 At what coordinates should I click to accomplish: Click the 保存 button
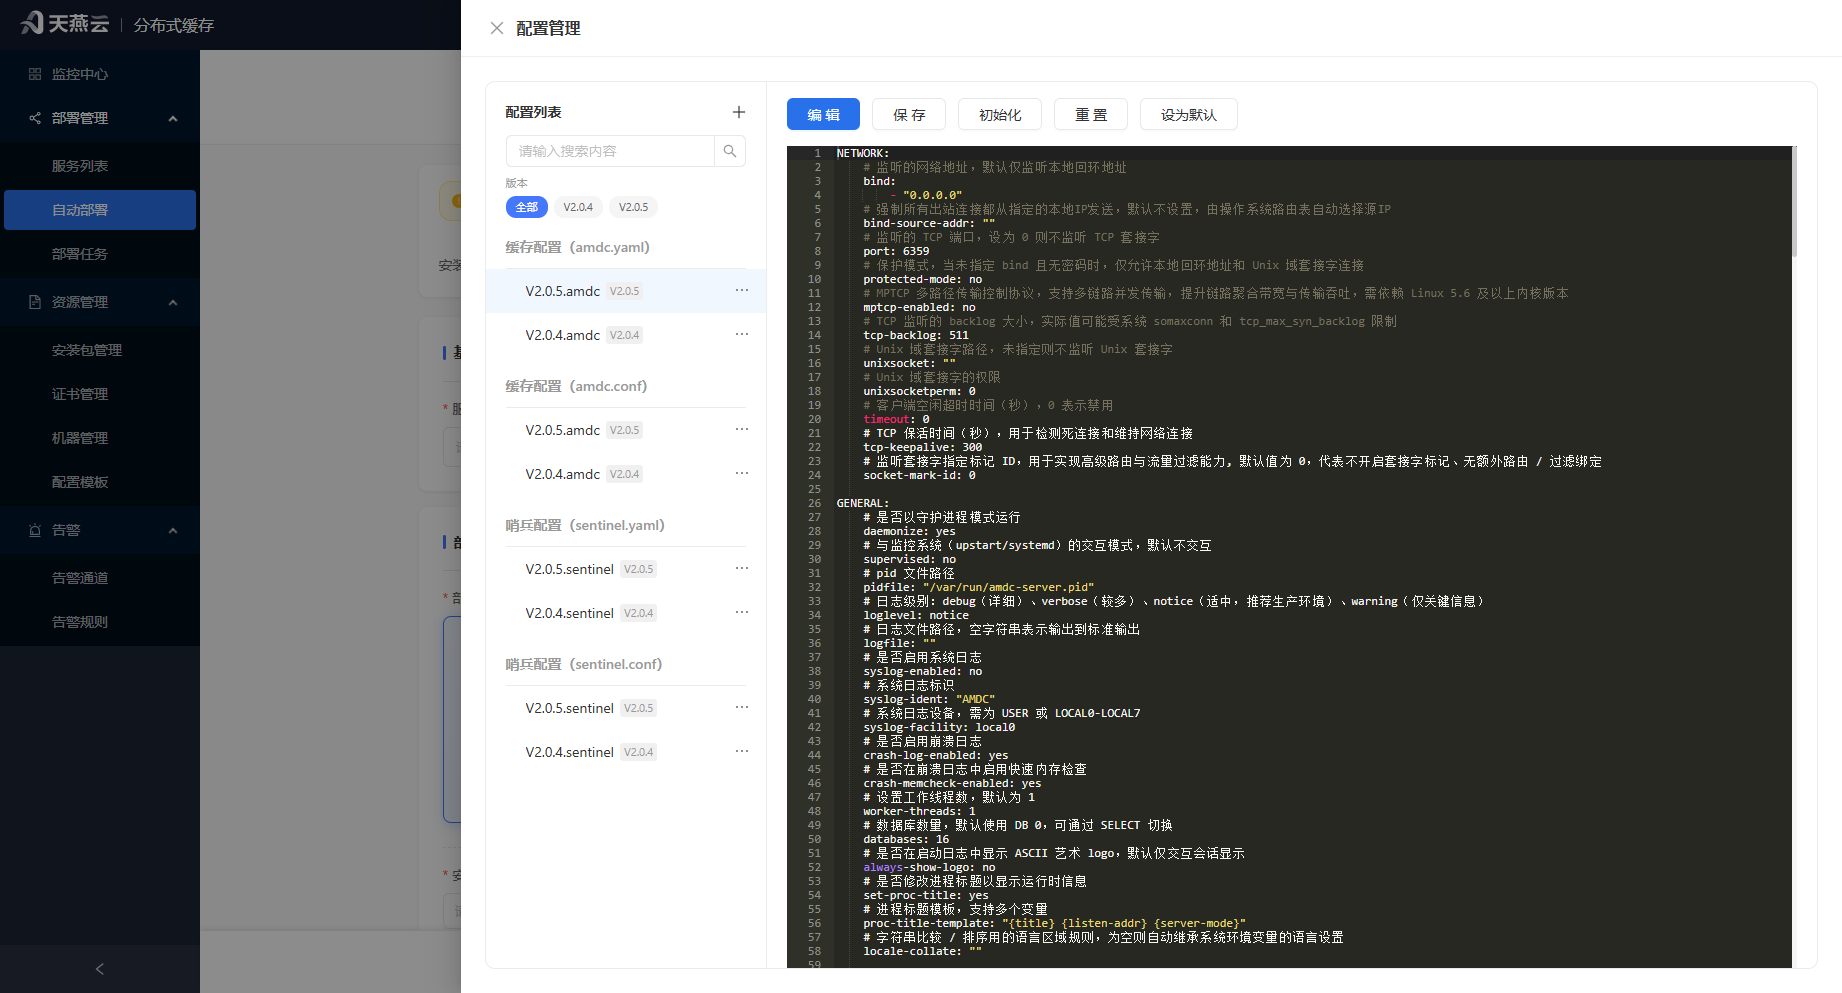click(909, 114)
